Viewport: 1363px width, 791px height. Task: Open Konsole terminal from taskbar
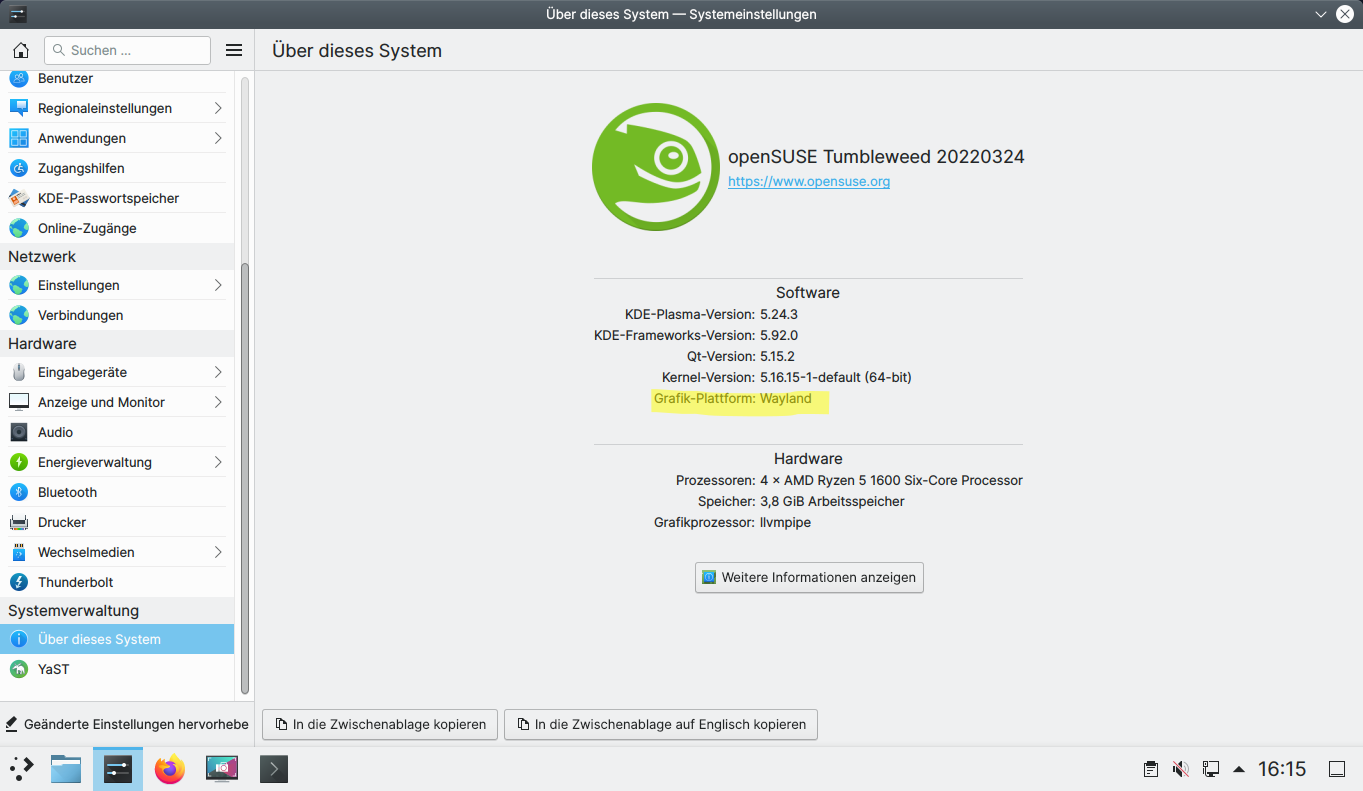pyautogui.click(x=274, y=769)
